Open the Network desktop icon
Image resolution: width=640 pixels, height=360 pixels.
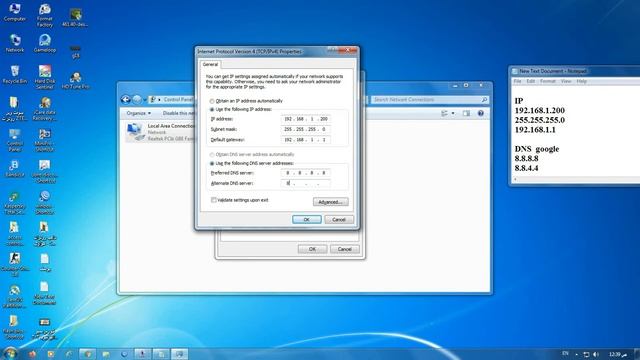(x=15, y=43)
